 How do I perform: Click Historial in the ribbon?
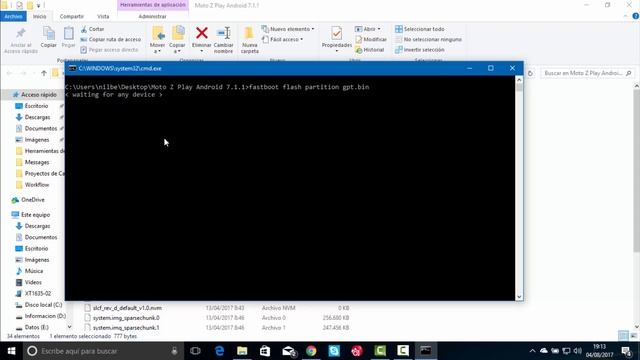point(369,50)
